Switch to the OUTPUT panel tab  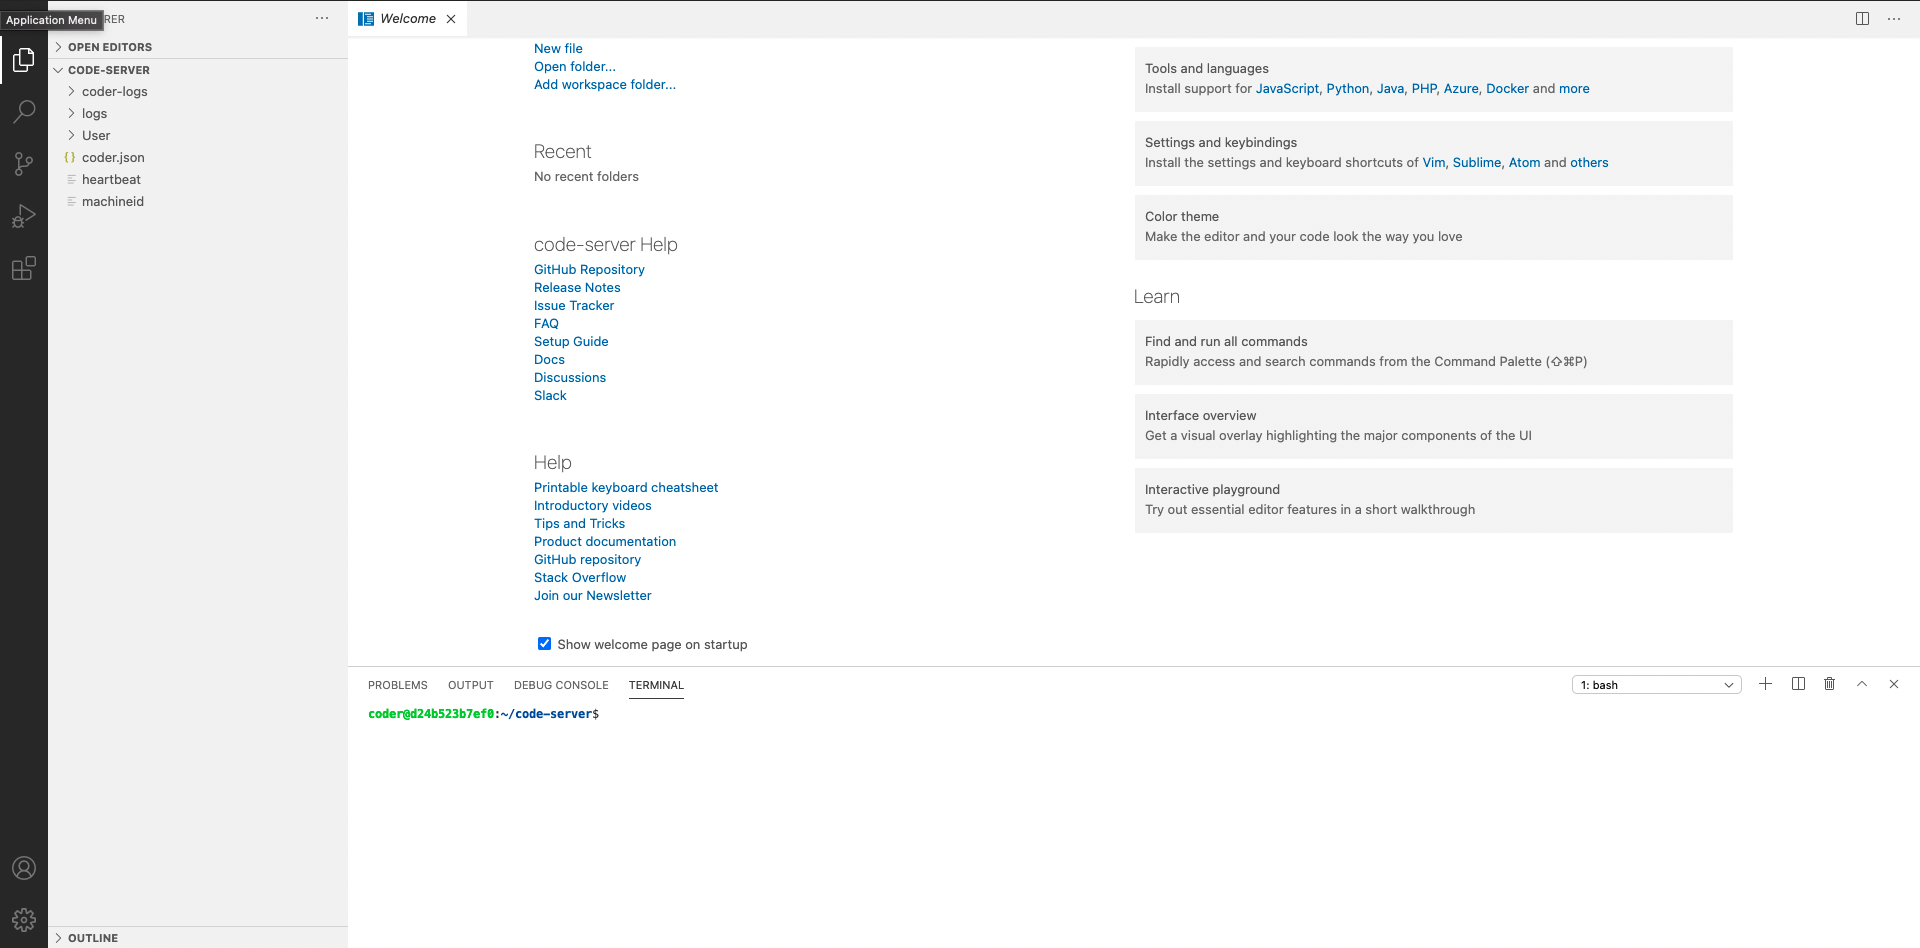[470, 685]
